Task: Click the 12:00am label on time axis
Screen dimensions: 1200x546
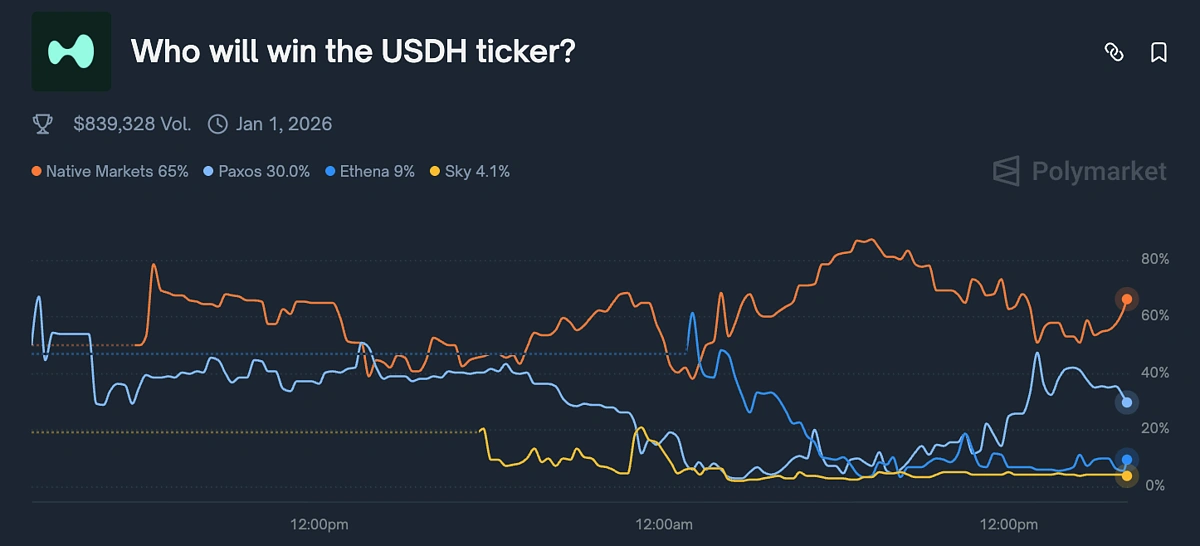Action: click(664, 524)
